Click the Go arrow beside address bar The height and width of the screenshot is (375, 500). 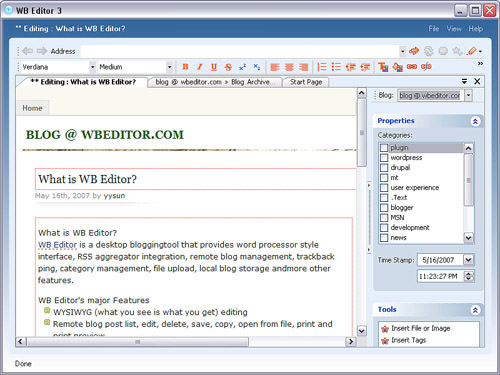(x=414, y=51)
